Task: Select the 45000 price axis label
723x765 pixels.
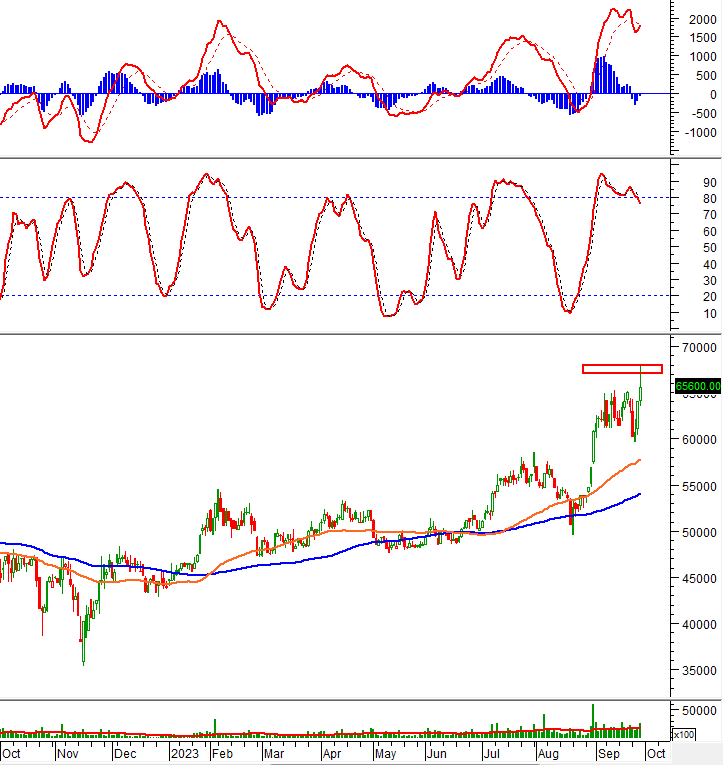Action: pos(699,579)
